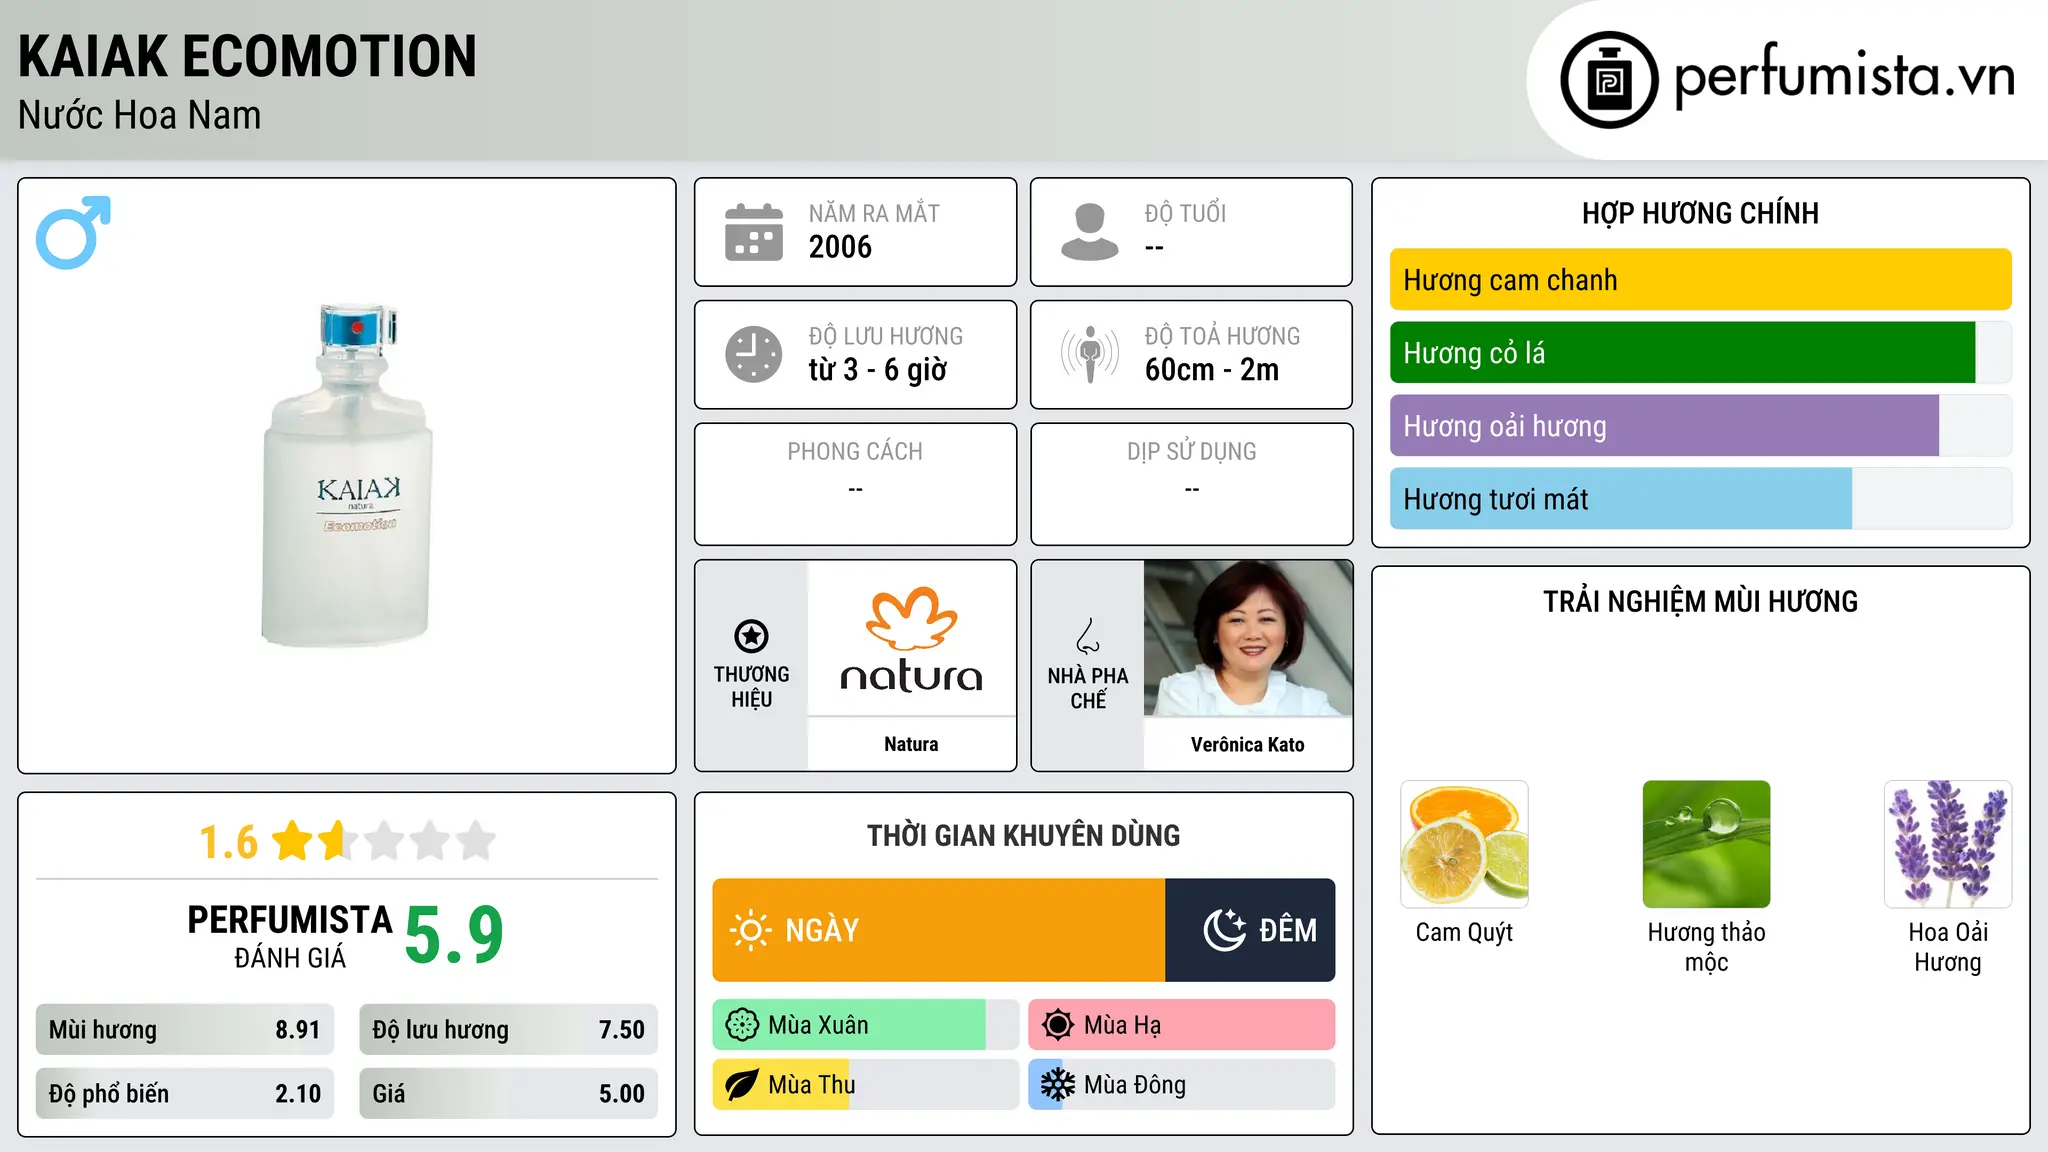Viewport: 2048px width, 1152px height.
Task: Click the Độ phổ biến 2.10 score row
Action: point(185,1094)
